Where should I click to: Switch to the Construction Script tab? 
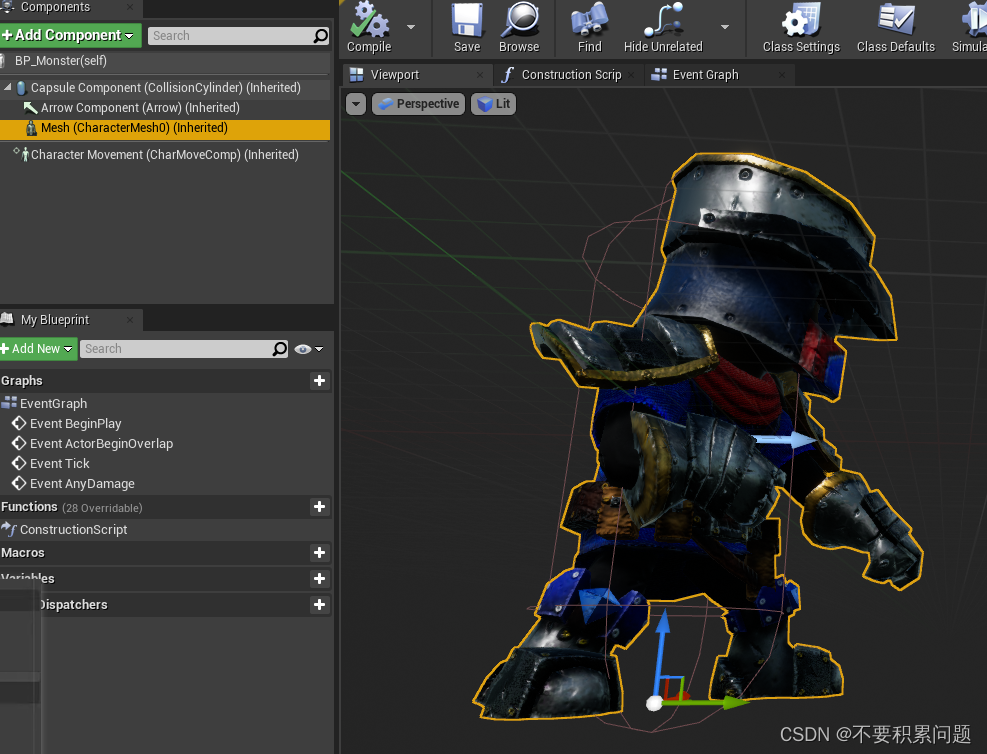coord(570,75)
